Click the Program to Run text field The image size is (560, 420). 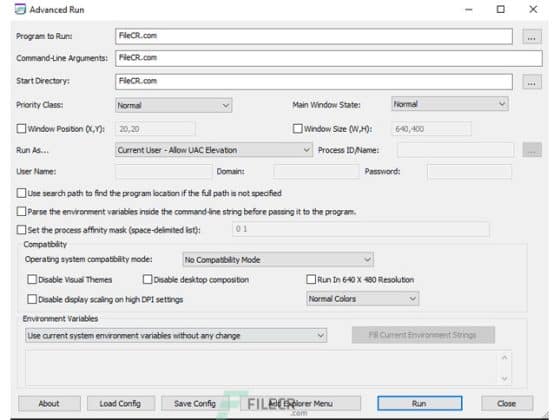314,36
